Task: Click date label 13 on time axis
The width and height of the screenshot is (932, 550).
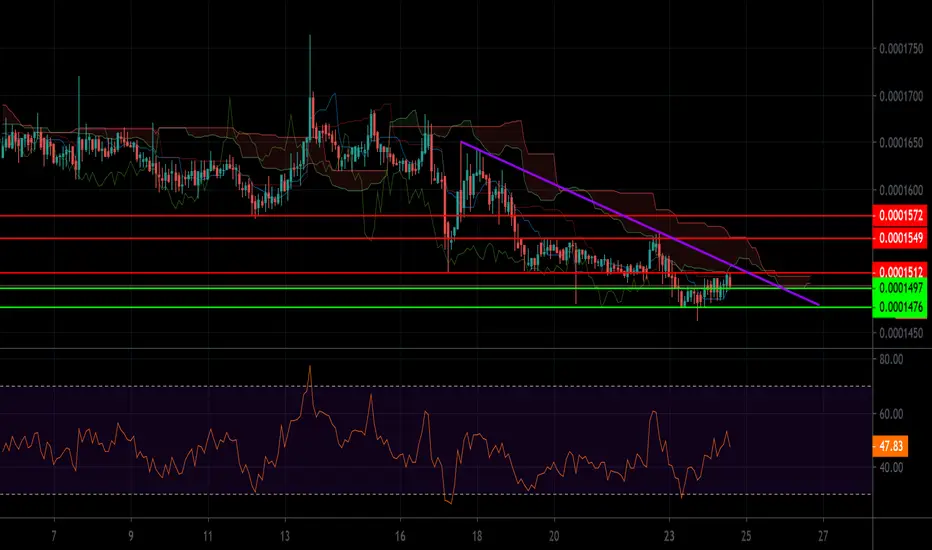Action: 285,536
